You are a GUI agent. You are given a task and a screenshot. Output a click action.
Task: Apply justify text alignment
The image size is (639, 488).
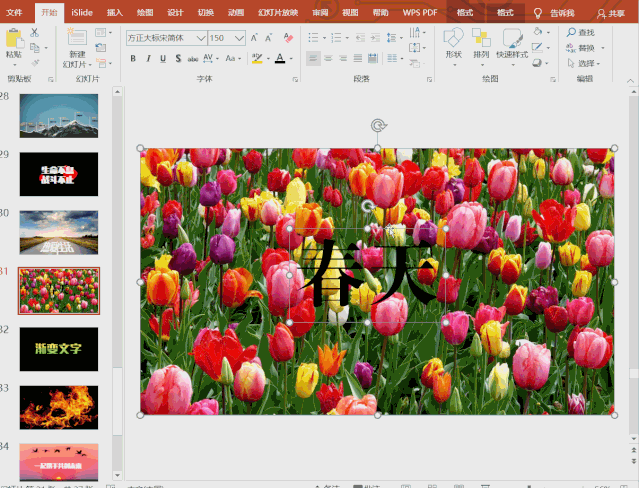[x=358, y=59]
